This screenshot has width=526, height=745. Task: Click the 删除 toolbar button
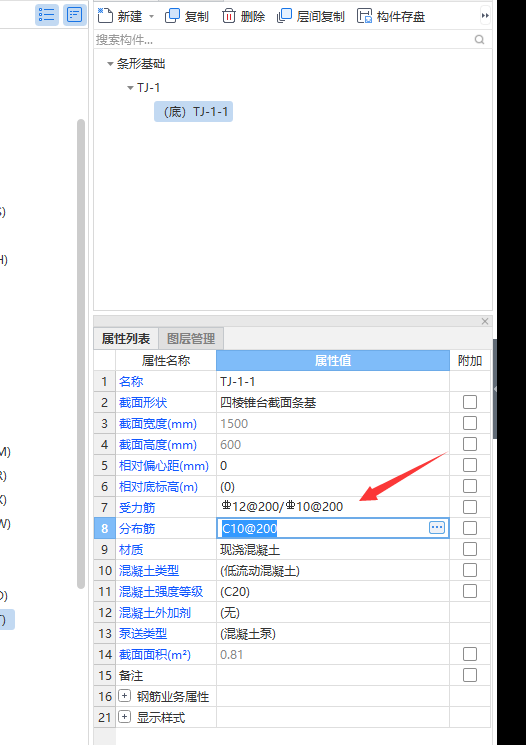pyautogui.click(x=243, y=16)
